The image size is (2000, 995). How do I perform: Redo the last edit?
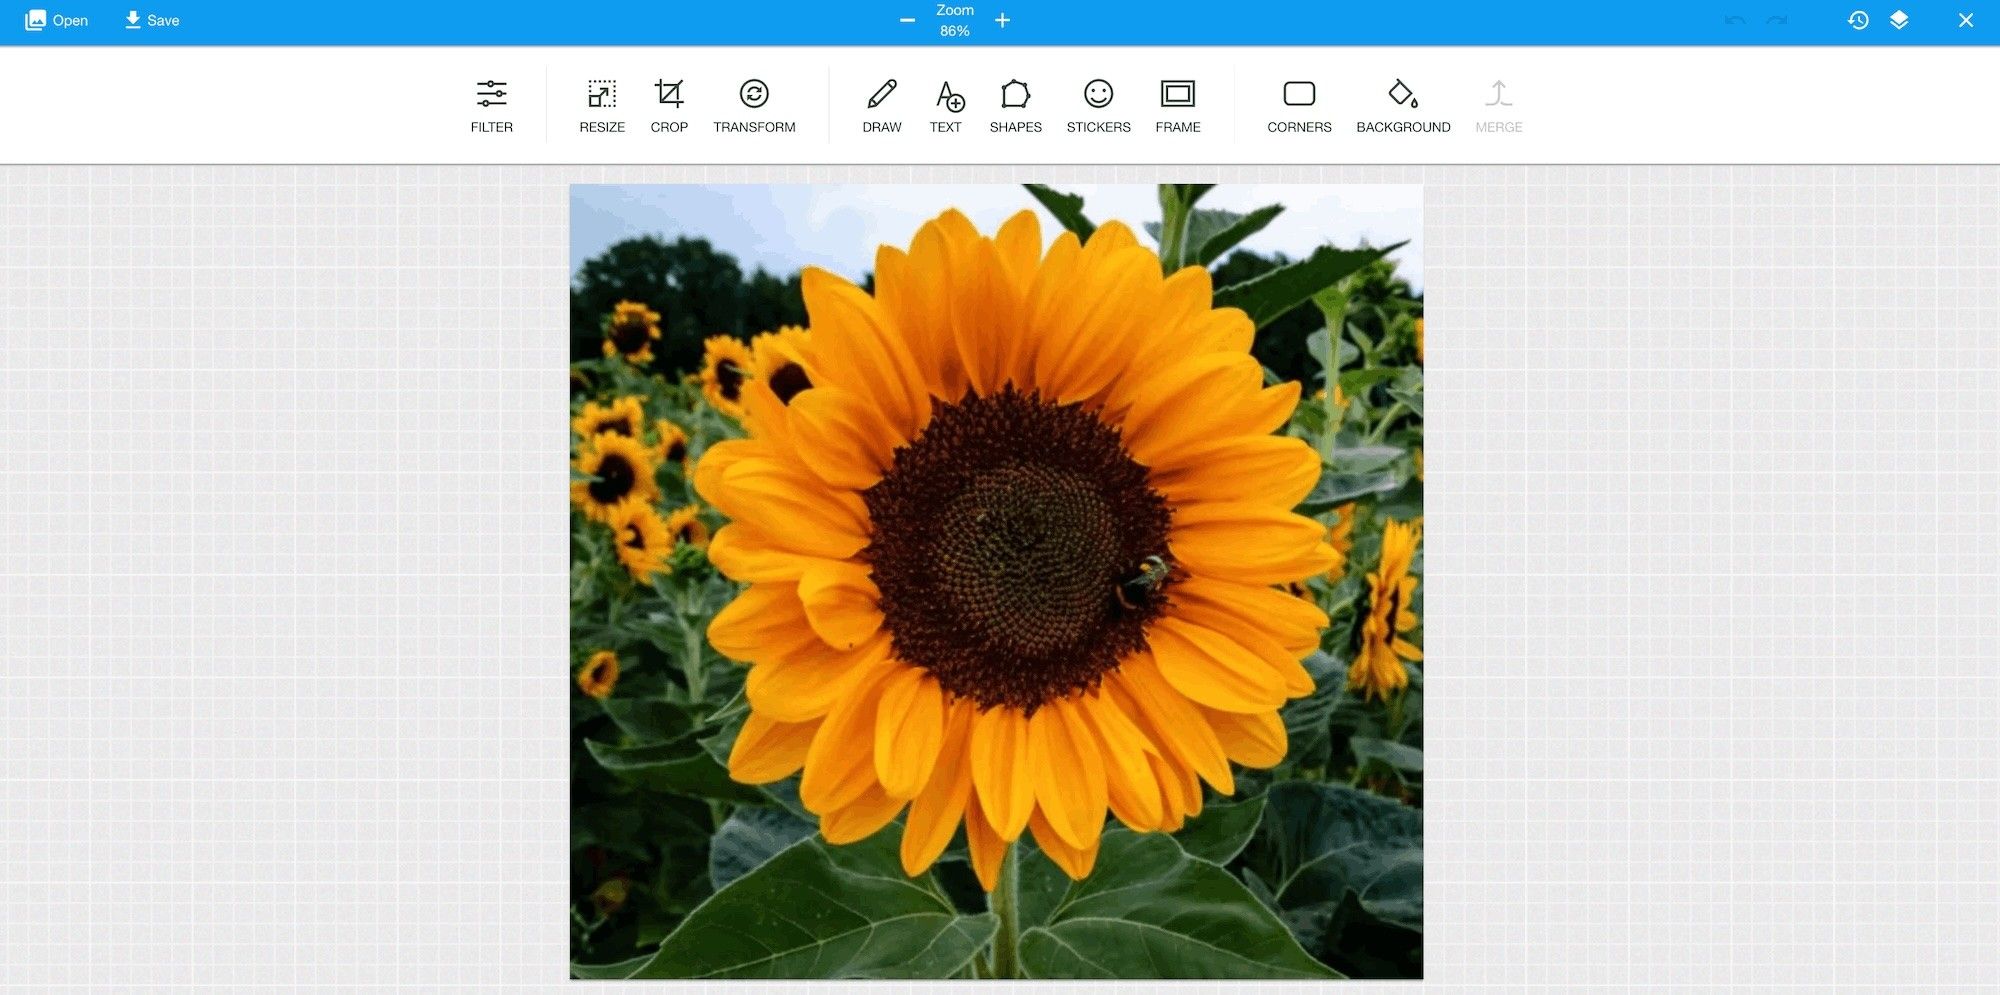1777,20
